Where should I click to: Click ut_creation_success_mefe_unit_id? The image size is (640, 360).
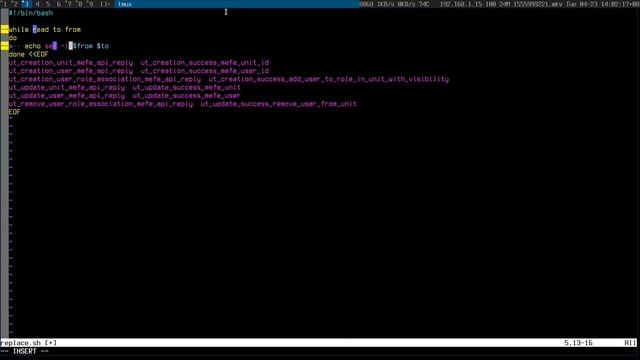coord(205,62)
